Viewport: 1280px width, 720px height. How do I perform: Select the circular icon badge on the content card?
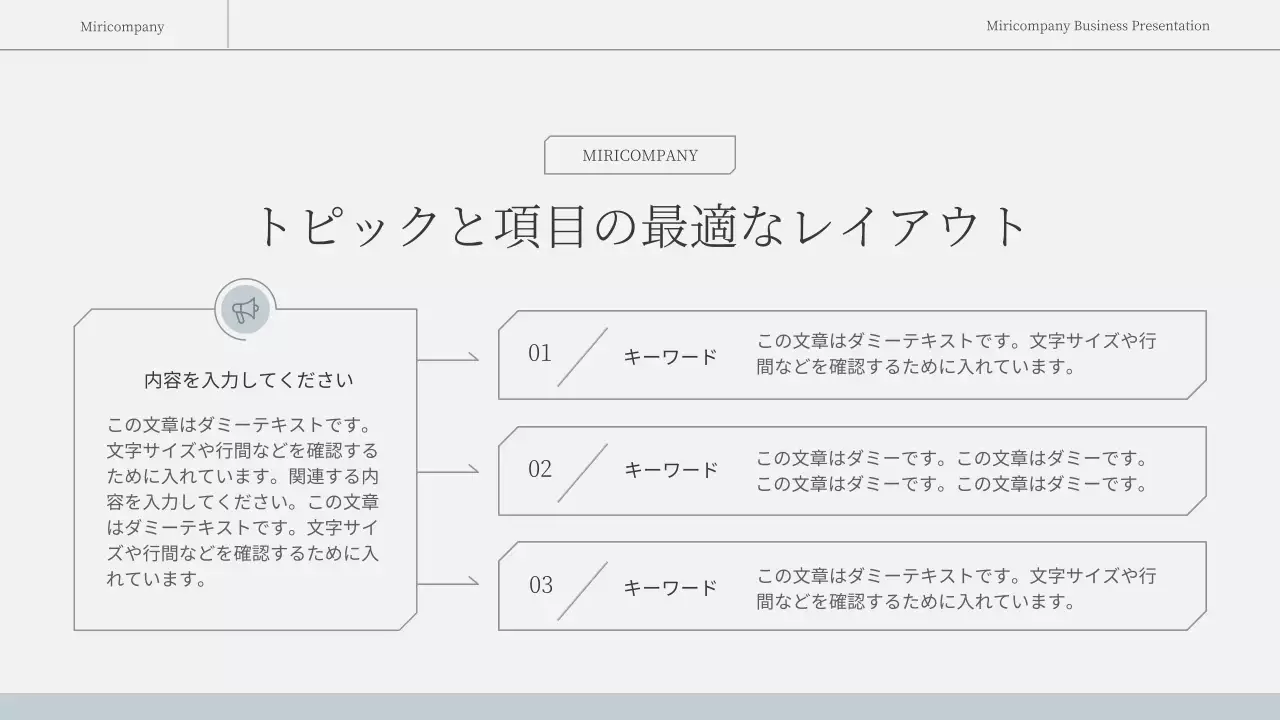244,309
